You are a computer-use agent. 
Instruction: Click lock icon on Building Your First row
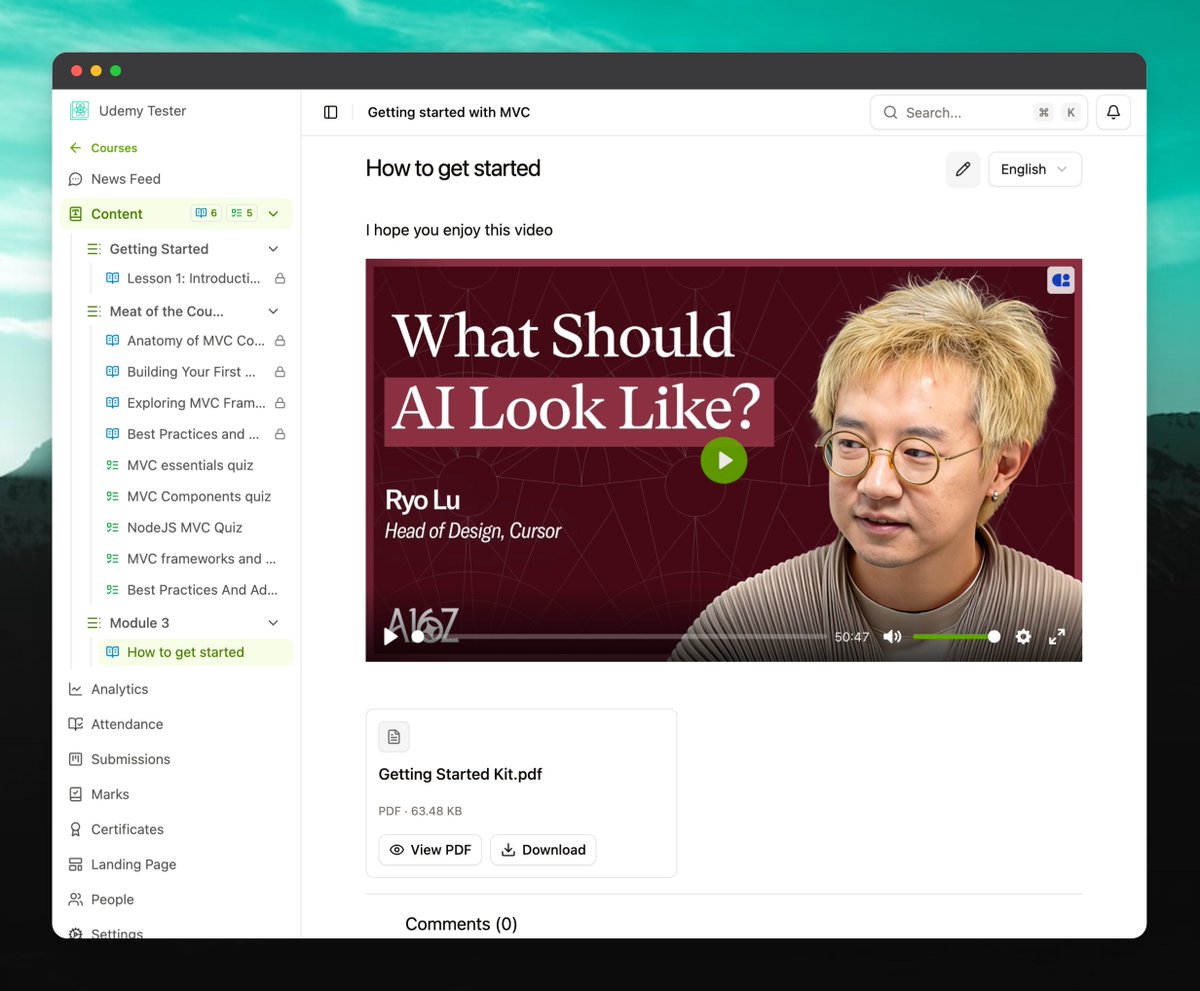(x=280, y=371)
